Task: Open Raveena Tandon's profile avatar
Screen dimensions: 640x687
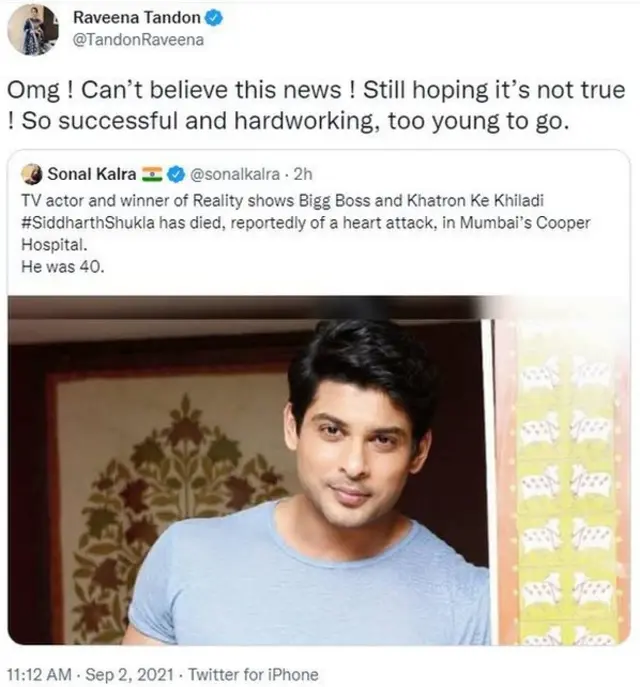Action: 33,30
